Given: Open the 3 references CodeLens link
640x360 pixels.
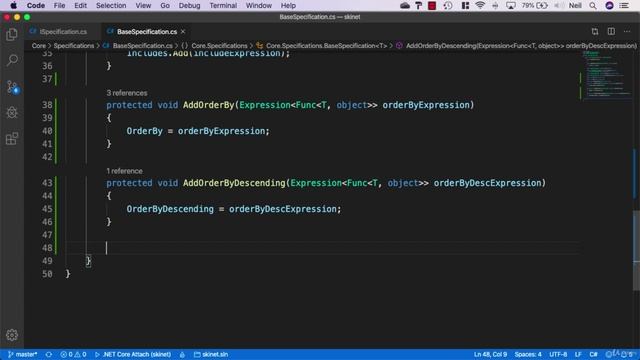Looking at the screenshot, I should coord(127,93).
